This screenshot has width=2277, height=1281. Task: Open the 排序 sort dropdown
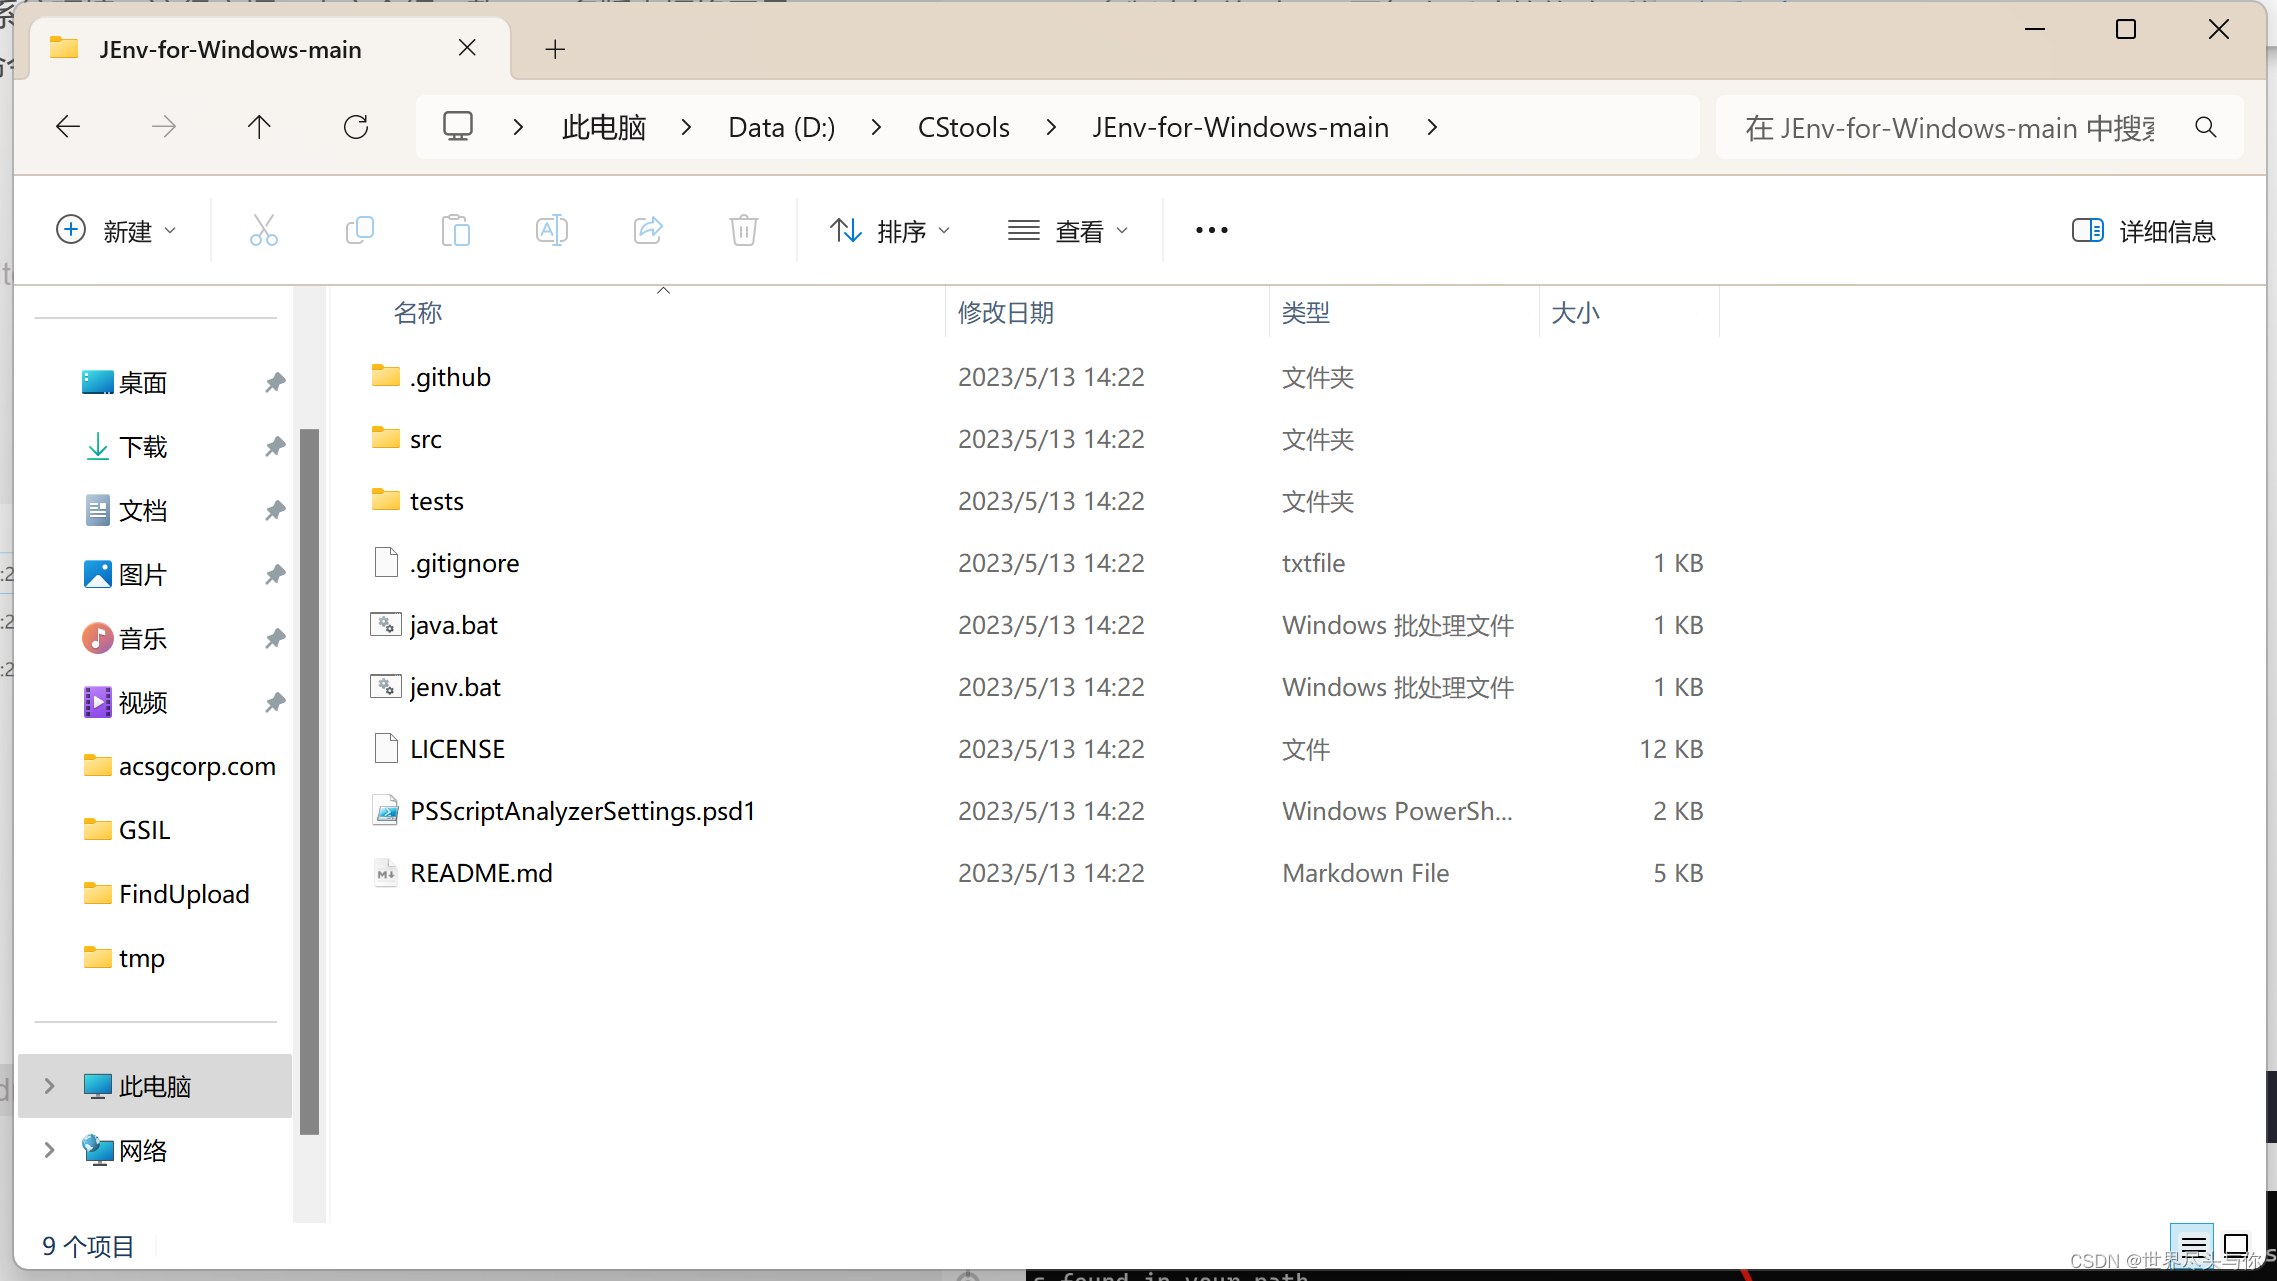(x=890, y=230)
